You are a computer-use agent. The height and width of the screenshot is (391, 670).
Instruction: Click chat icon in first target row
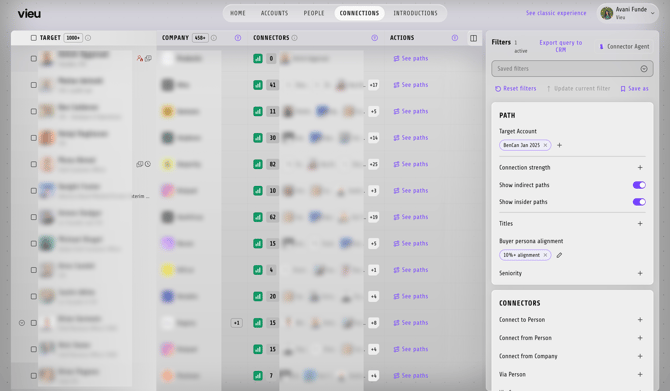pyautogui.click(x=148, y=58)
